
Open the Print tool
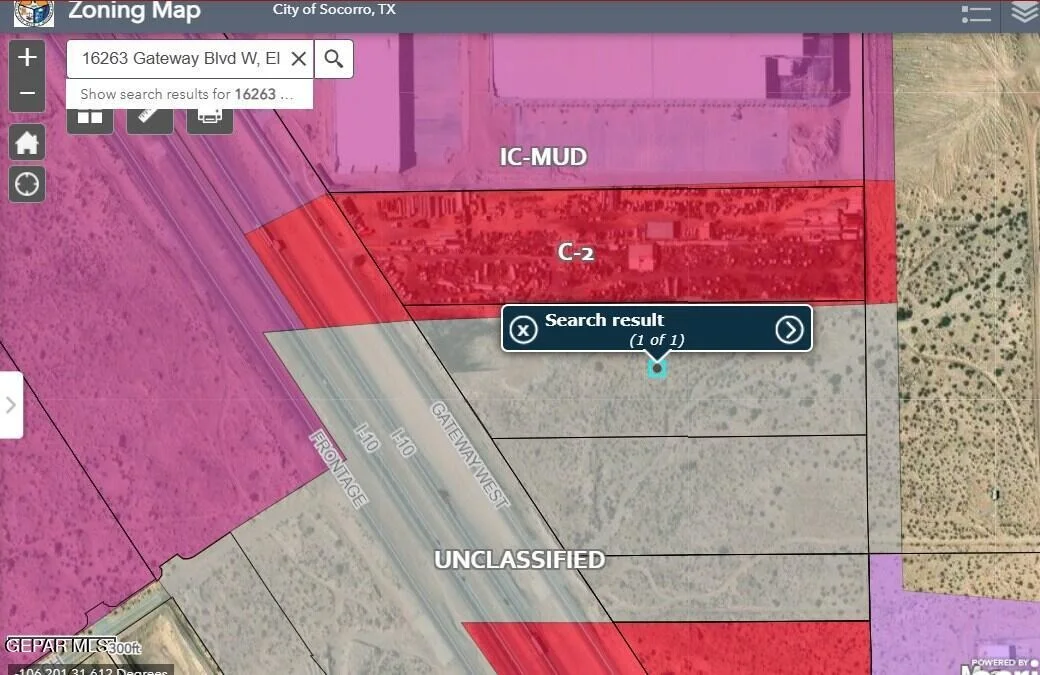(x=210, y=117)
